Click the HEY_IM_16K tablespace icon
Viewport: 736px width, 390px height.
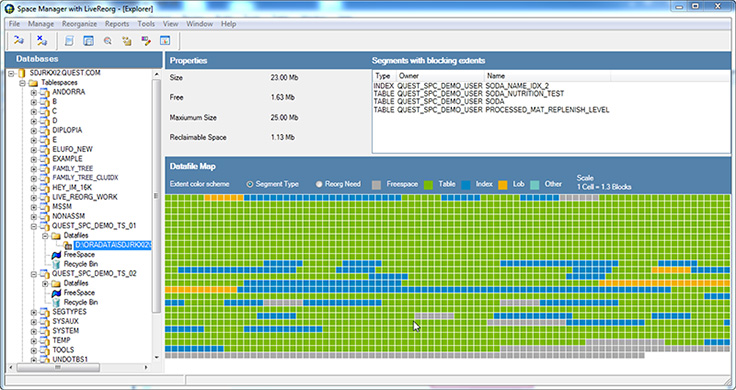pos(45,188)
